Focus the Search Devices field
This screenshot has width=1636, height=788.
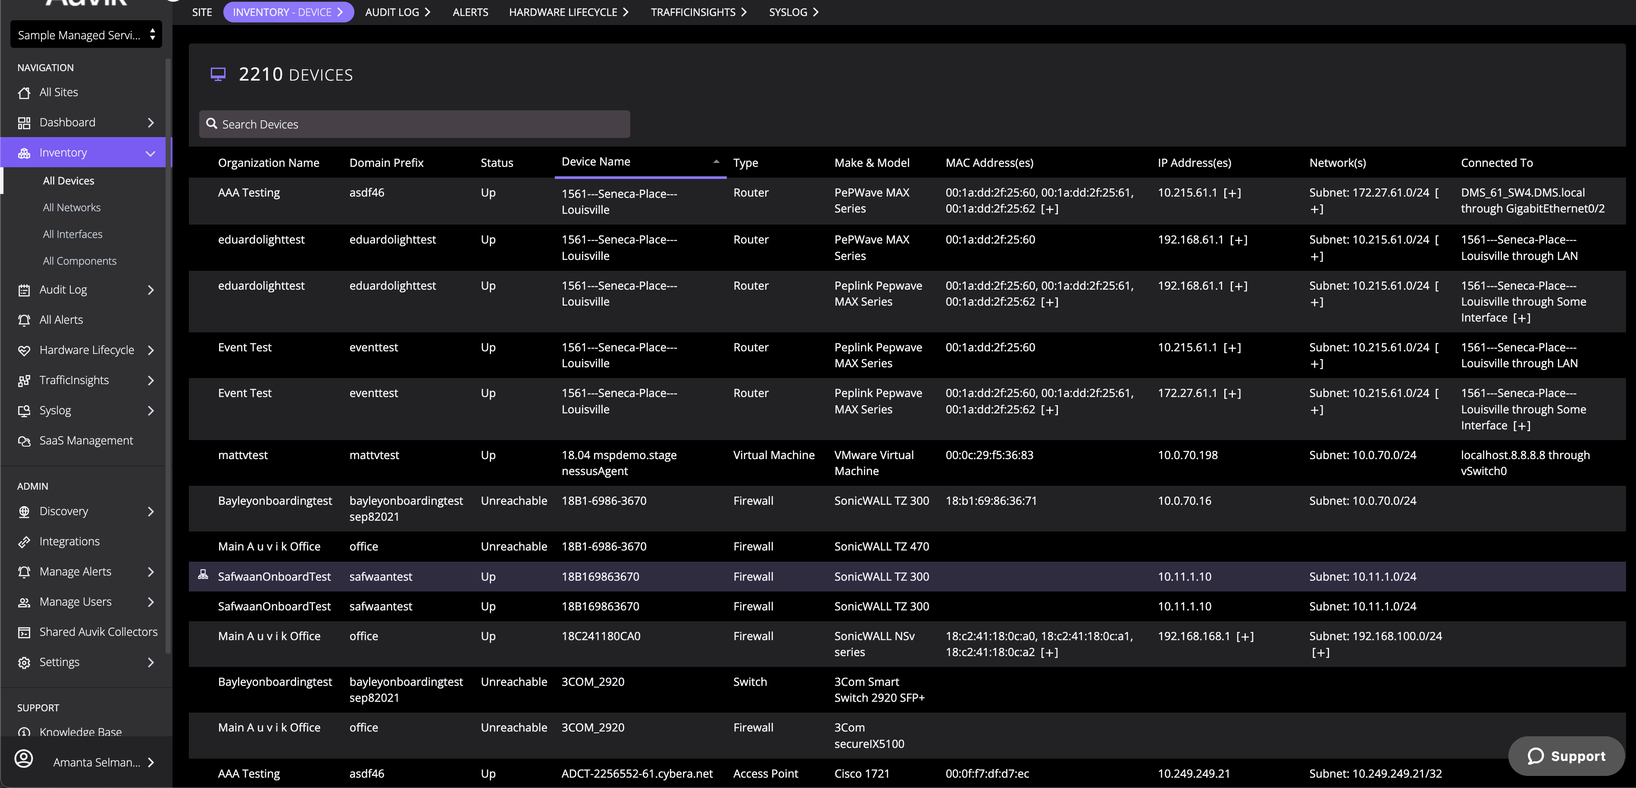pos(414,124)
